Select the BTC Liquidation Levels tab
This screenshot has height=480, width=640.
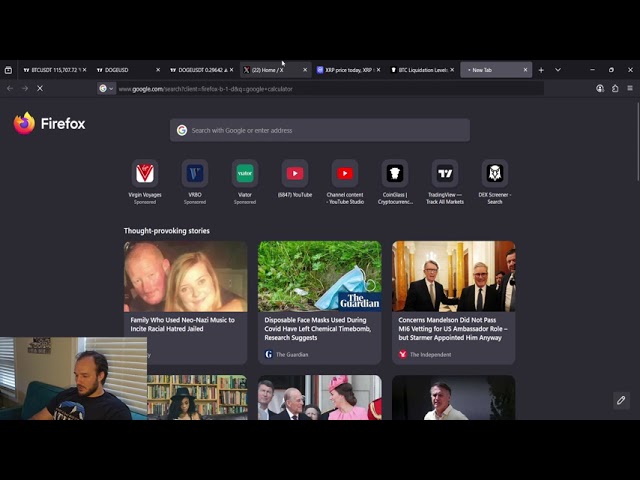(x=420, y=70)
